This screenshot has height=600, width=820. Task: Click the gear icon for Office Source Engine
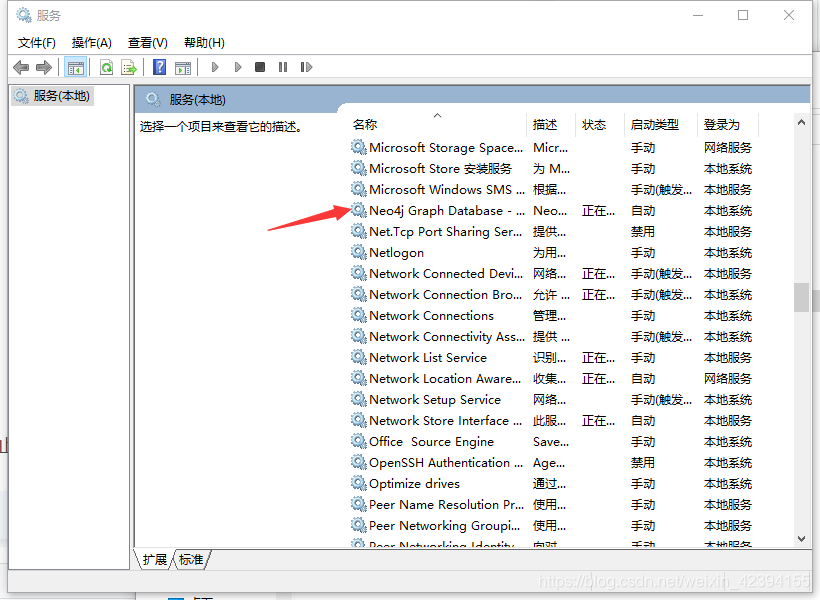click(359, 441)
